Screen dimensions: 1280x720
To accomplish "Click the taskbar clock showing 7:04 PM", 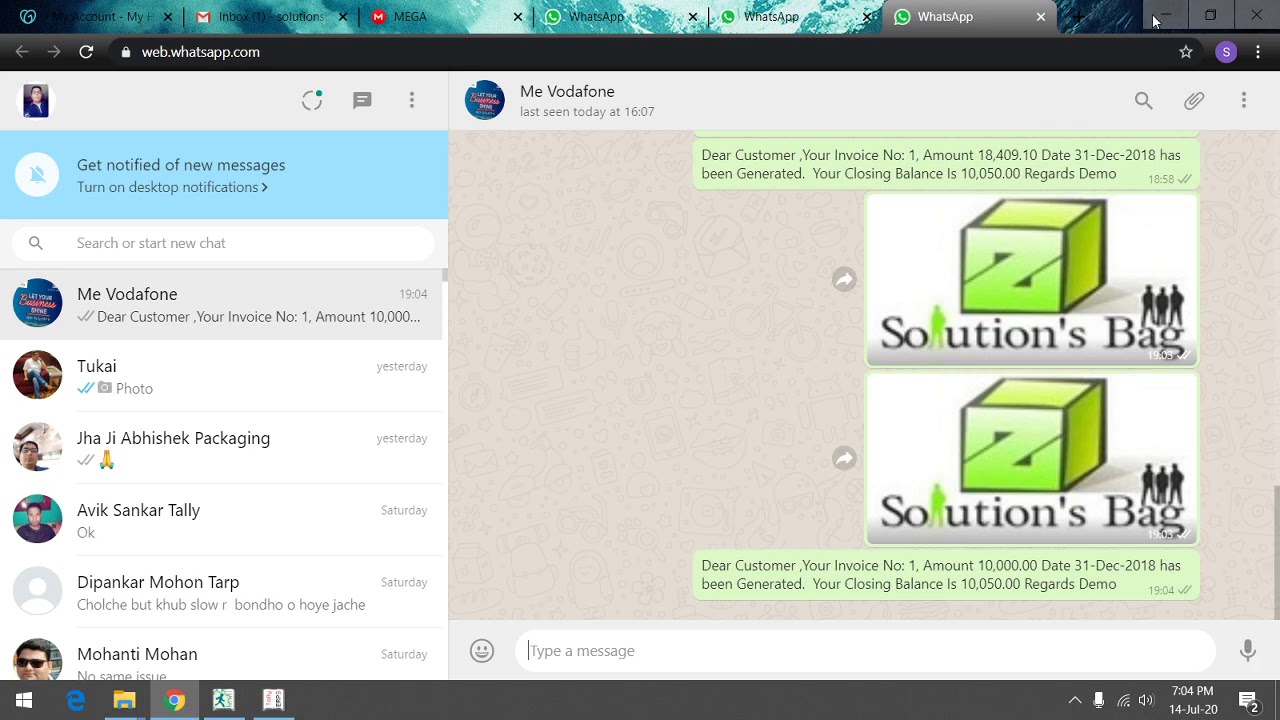I will pos(1191,700).
